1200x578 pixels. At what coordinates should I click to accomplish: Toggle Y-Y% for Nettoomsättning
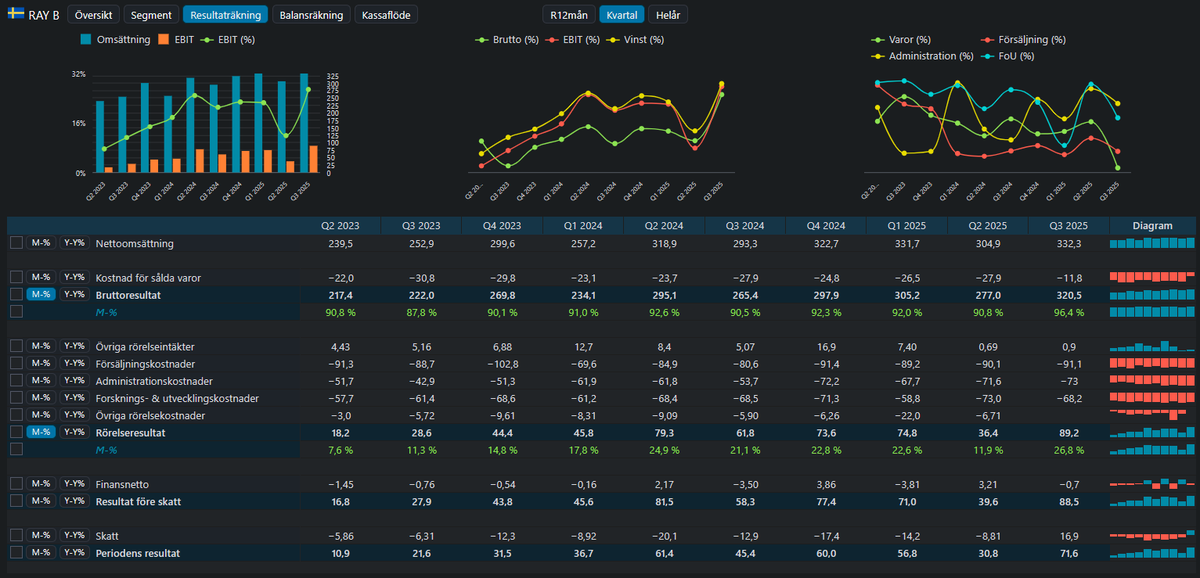pos(73,243)
